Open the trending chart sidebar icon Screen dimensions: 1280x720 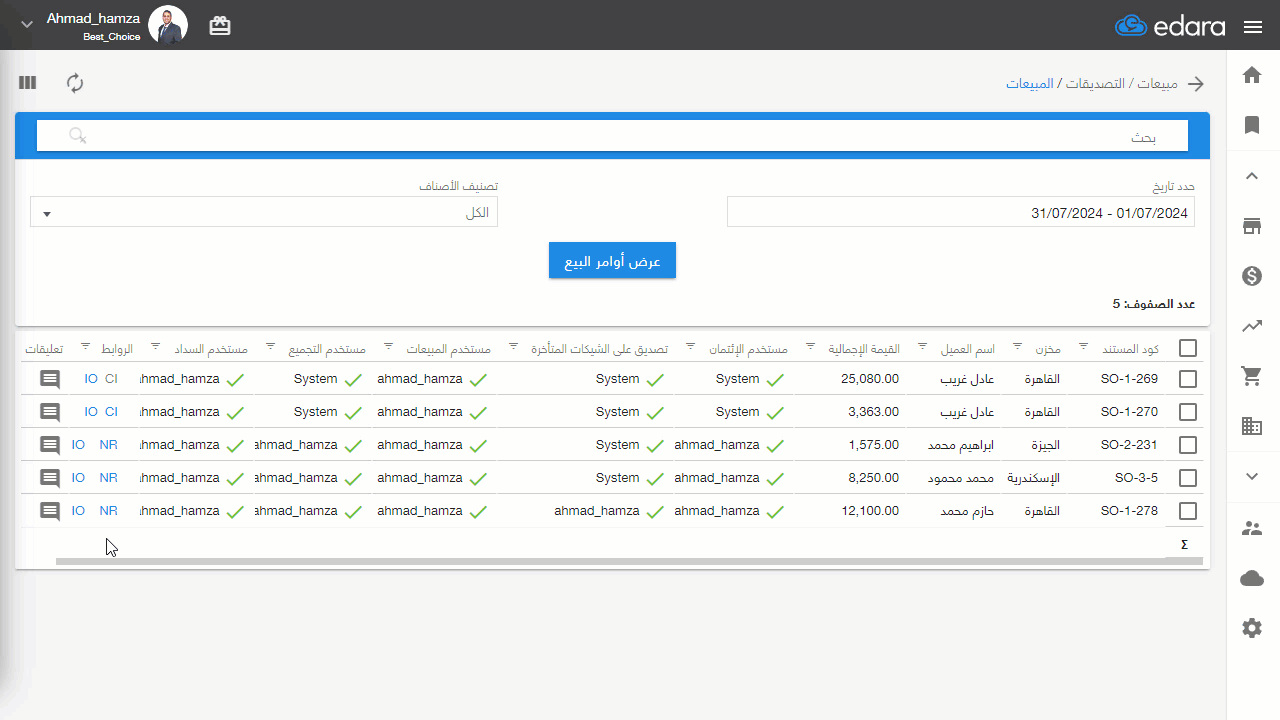1251,326
